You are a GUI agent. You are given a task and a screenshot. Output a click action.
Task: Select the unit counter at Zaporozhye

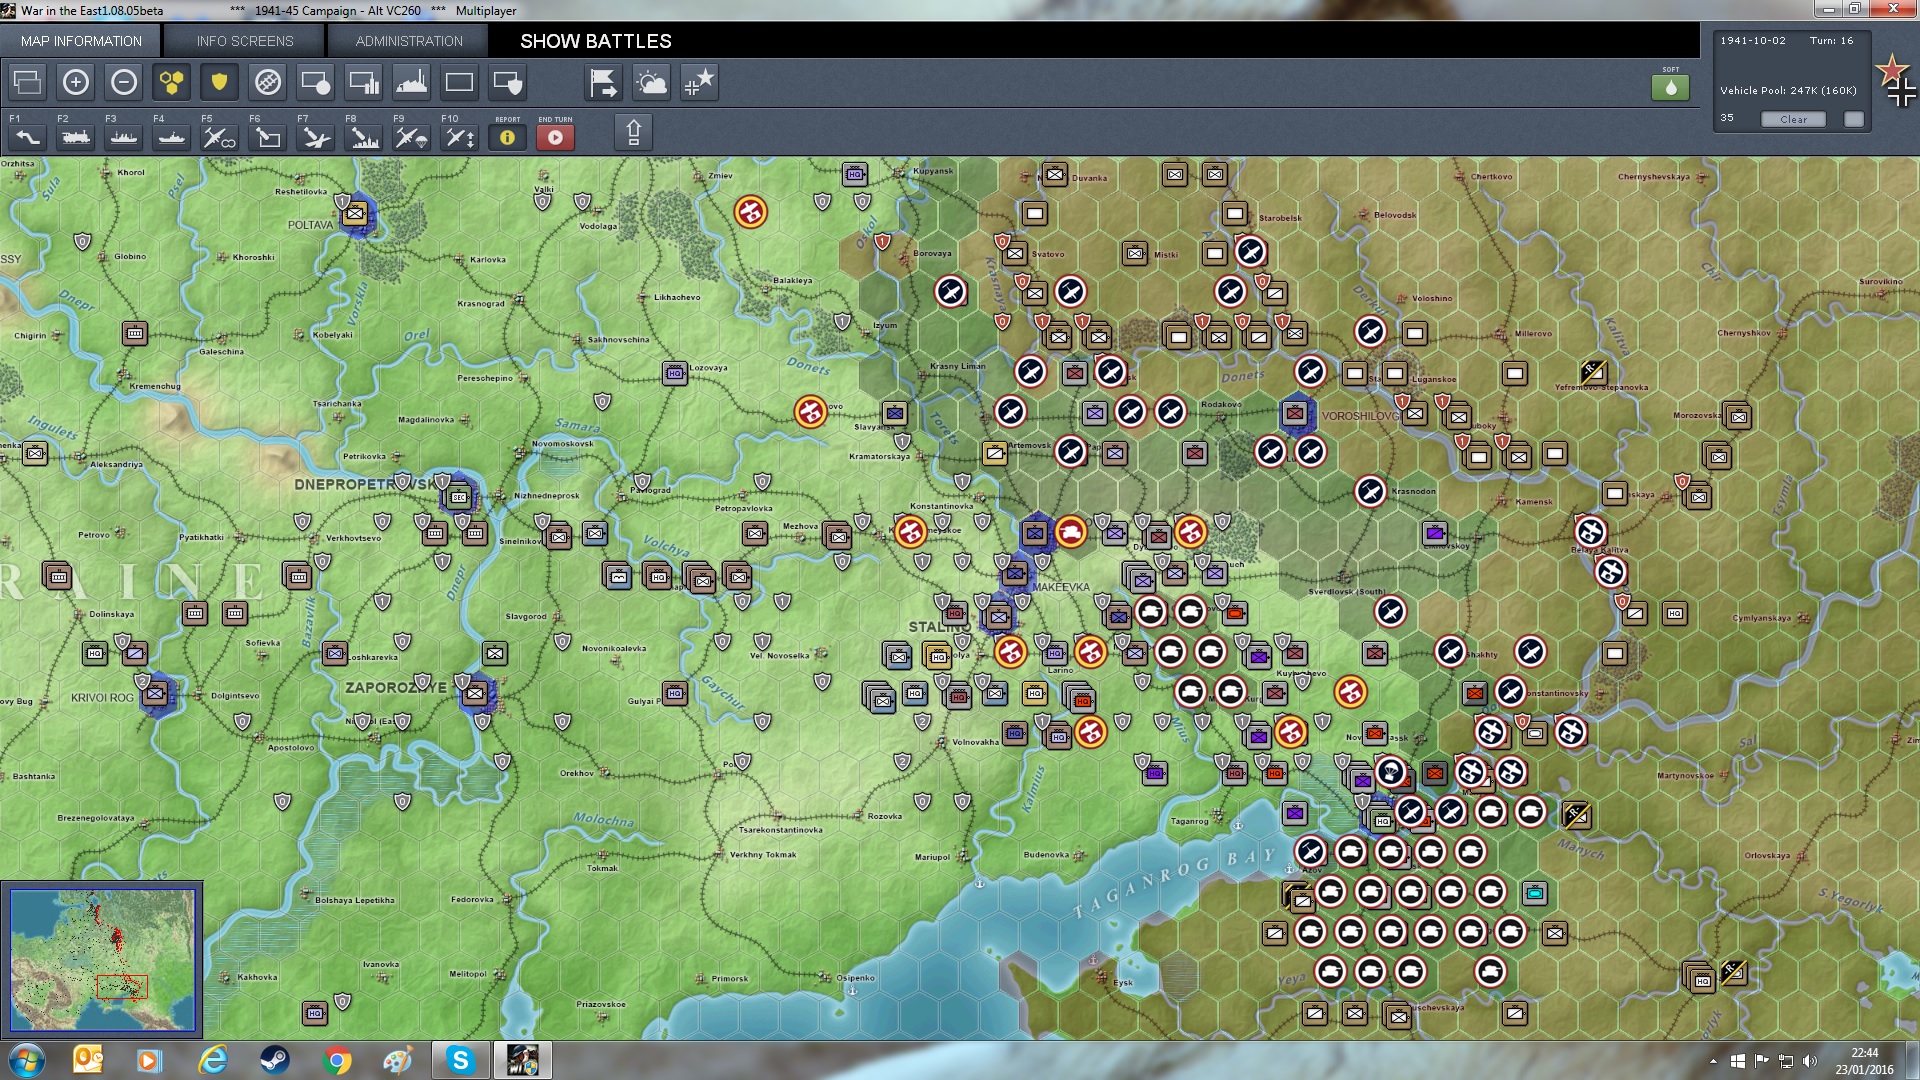coord(476,692)
